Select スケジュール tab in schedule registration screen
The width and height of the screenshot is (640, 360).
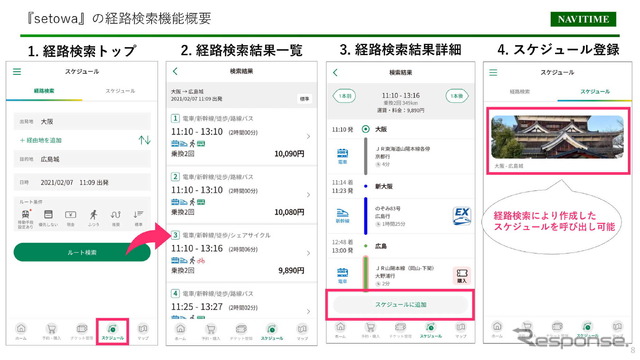coord(595,92)
